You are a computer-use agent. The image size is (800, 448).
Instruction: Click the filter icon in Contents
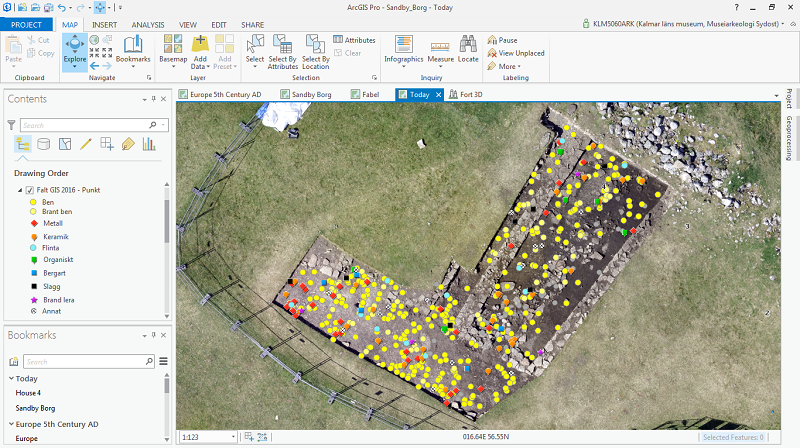11,125
